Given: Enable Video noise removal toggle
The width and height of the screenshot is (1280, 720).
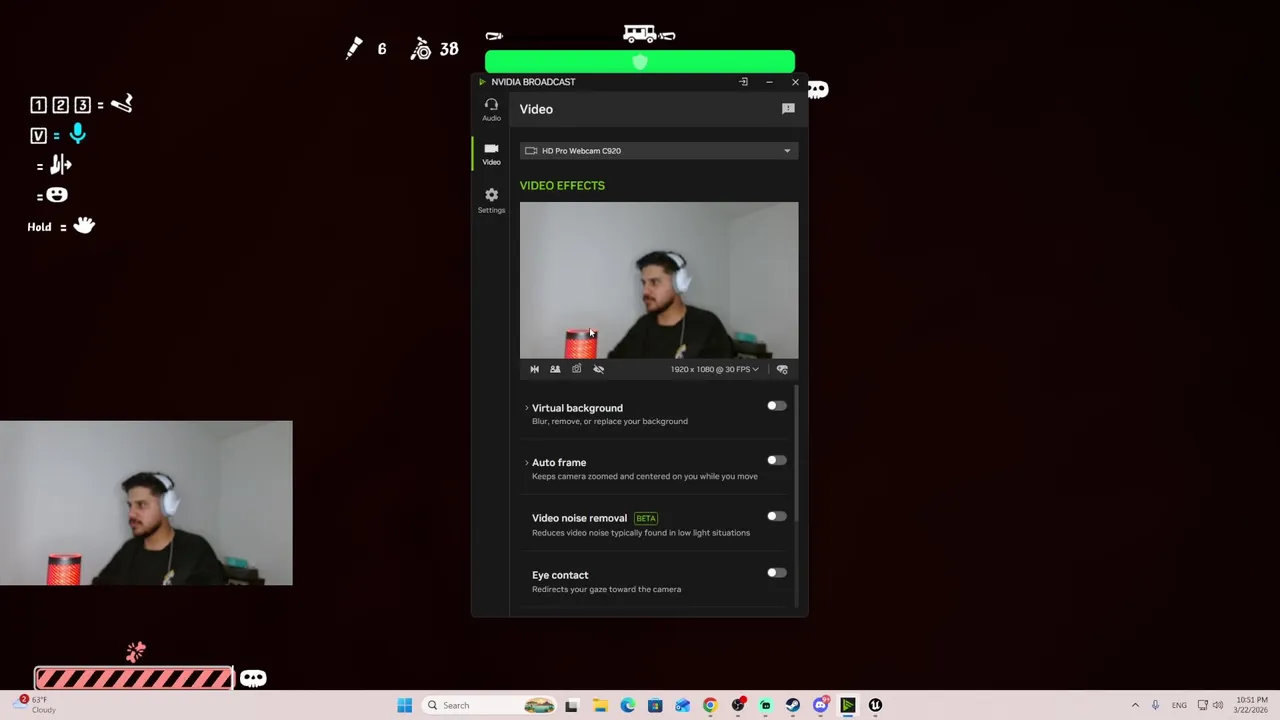Looking at the screenshot, I should [x=776, y=517].
